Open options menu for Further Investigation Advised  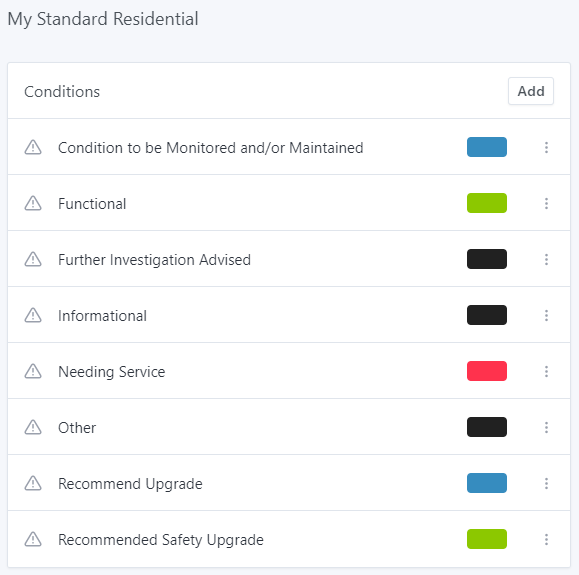(546, 259)
